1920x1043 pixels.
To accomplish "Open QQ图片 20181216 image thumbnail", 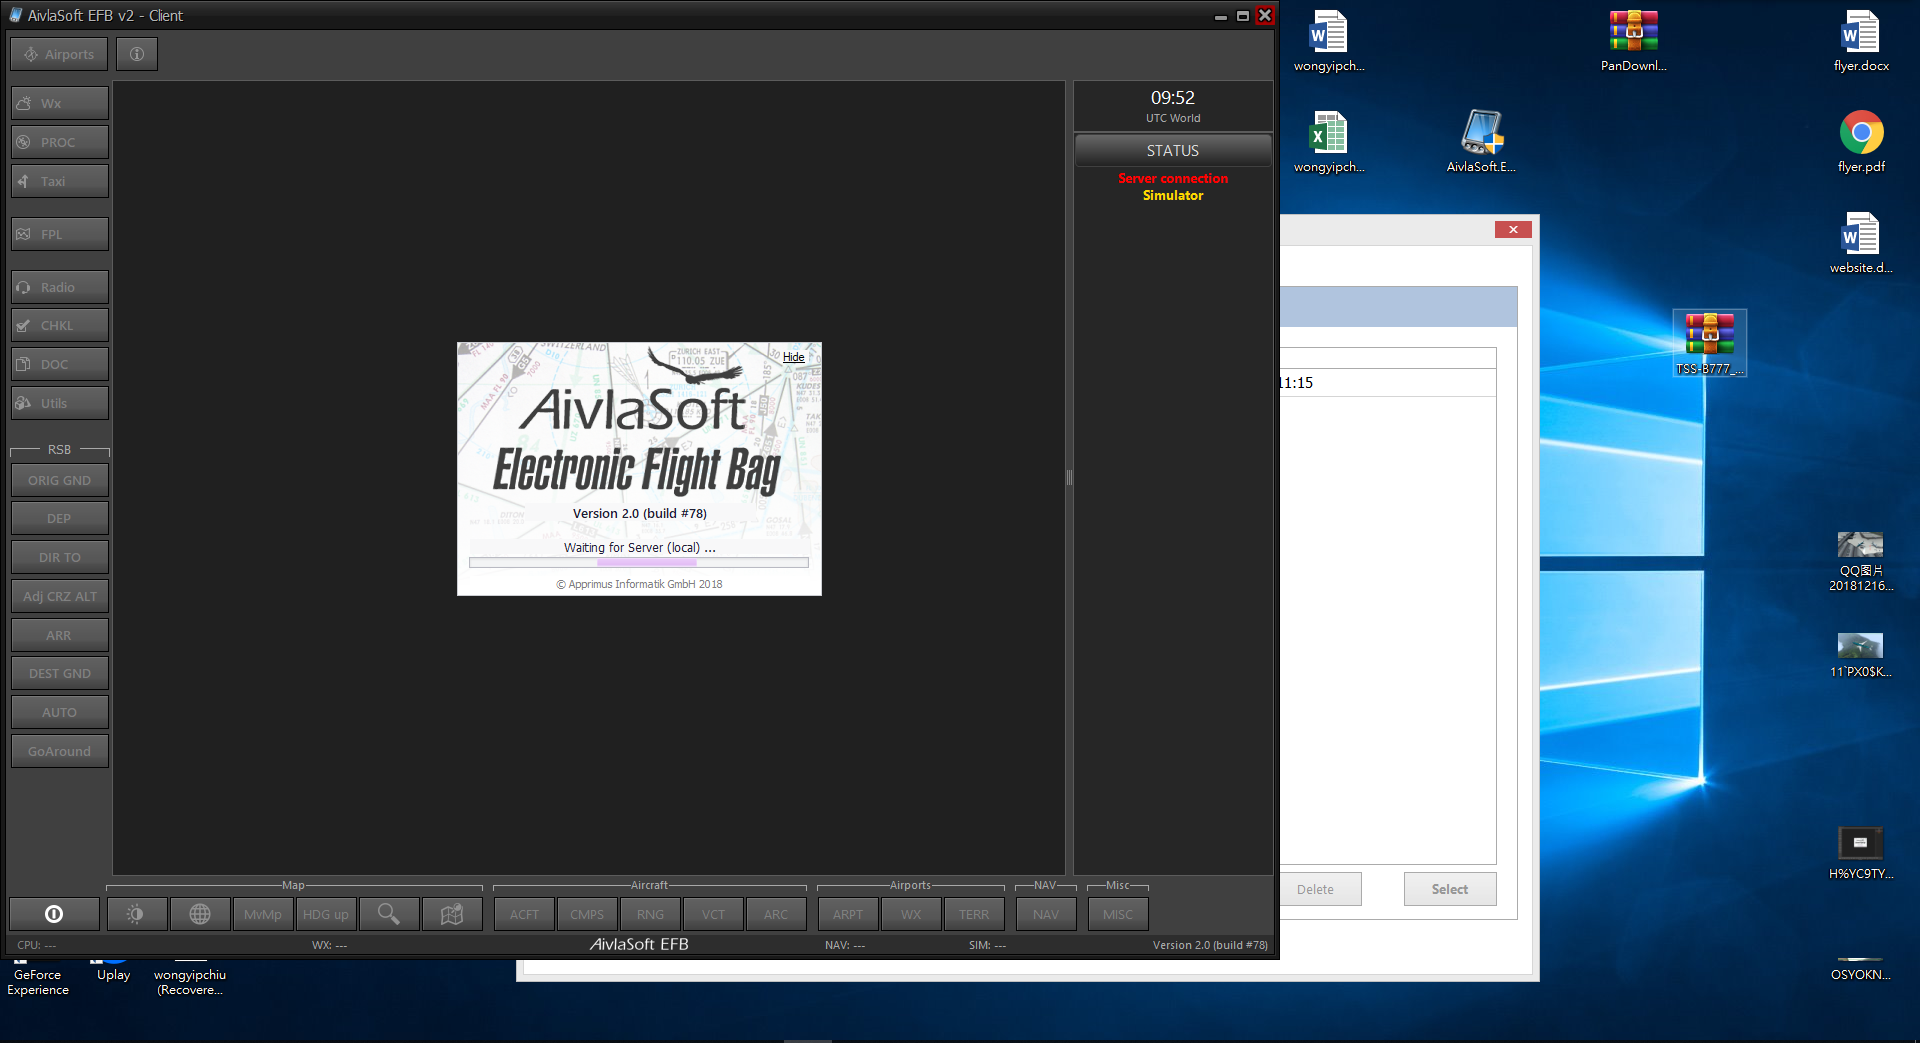I will [1861, 562].
